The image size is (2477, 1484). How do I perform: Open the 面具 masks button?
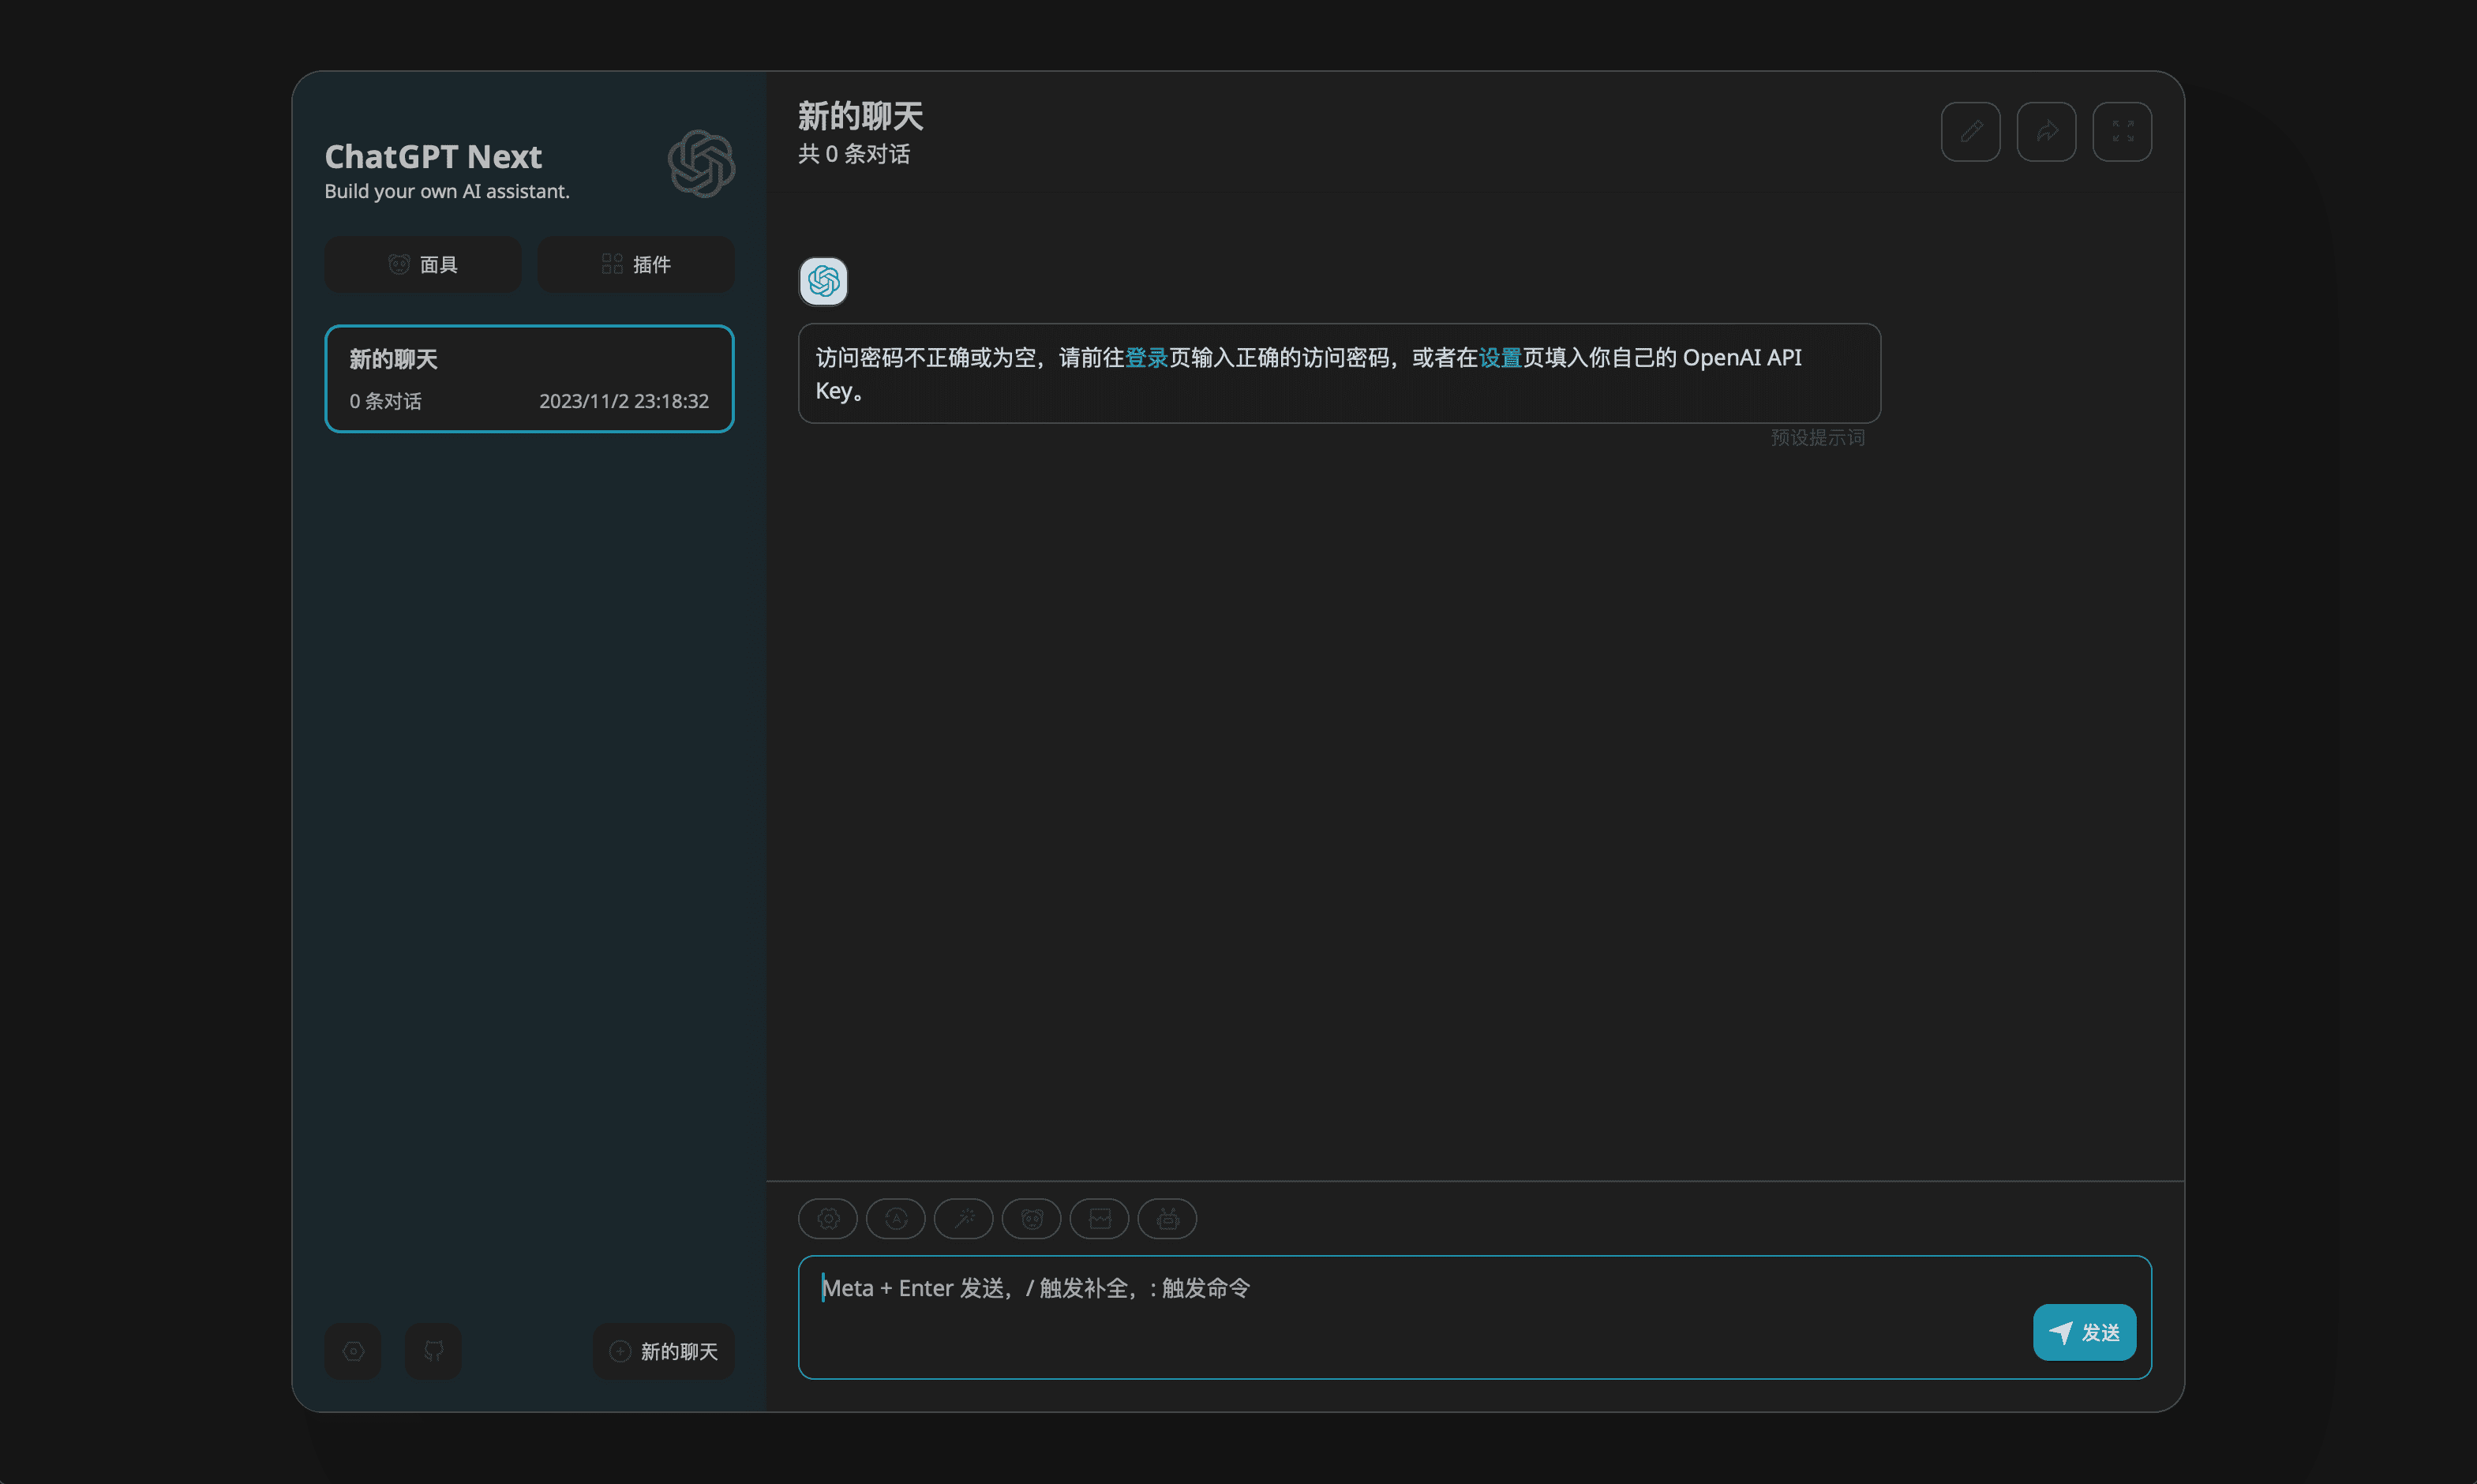(x=423, y=264)
